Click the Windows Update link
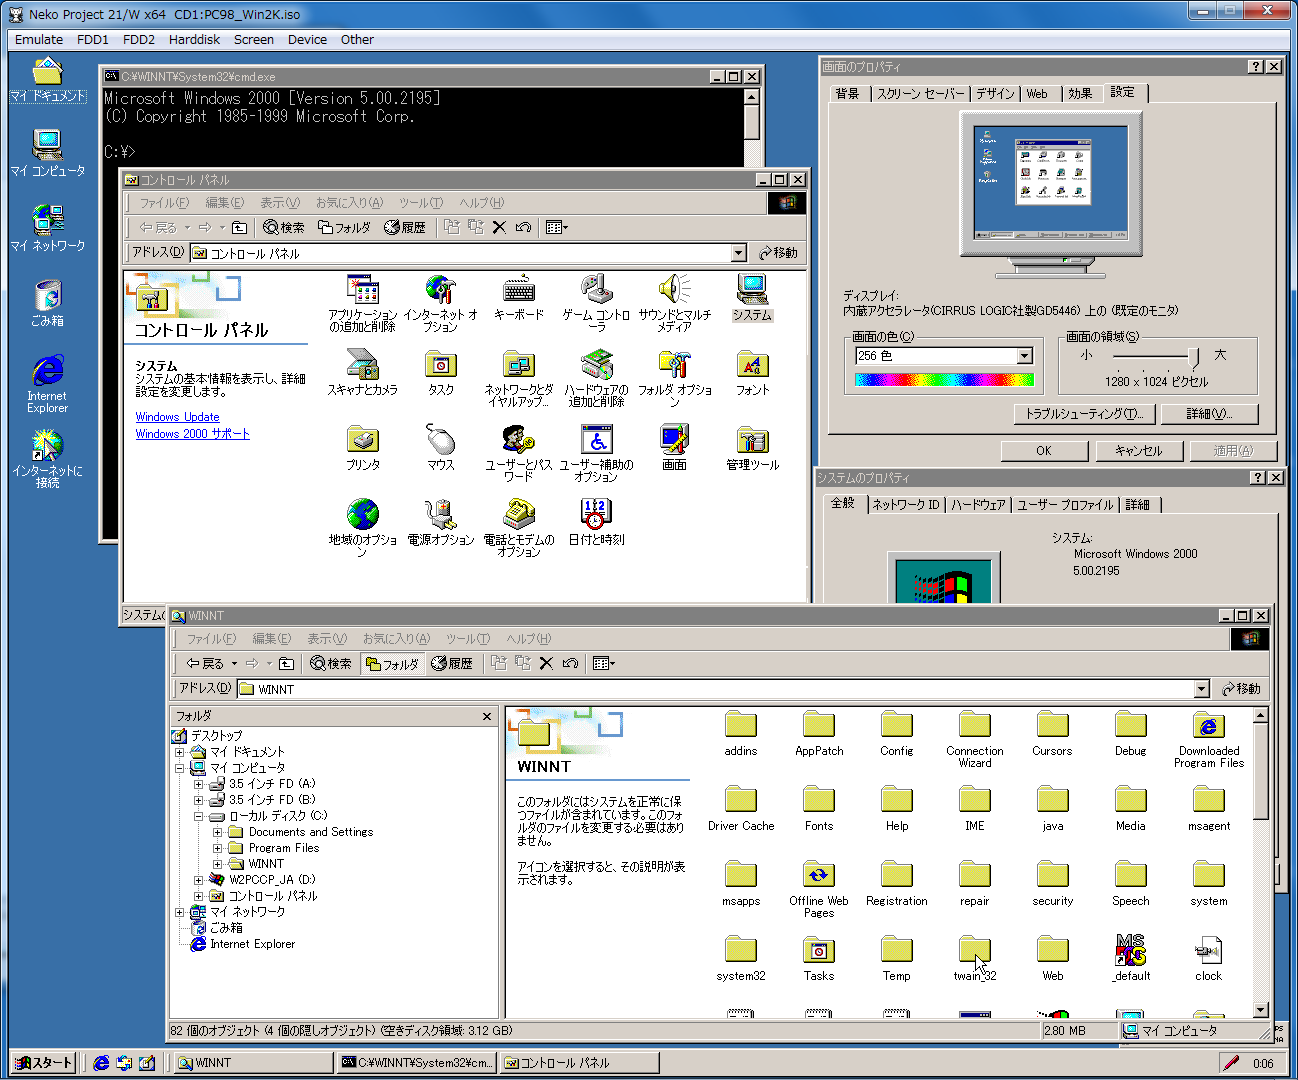The width and height of the screenshot is (1298, 1080). [177, 417]
